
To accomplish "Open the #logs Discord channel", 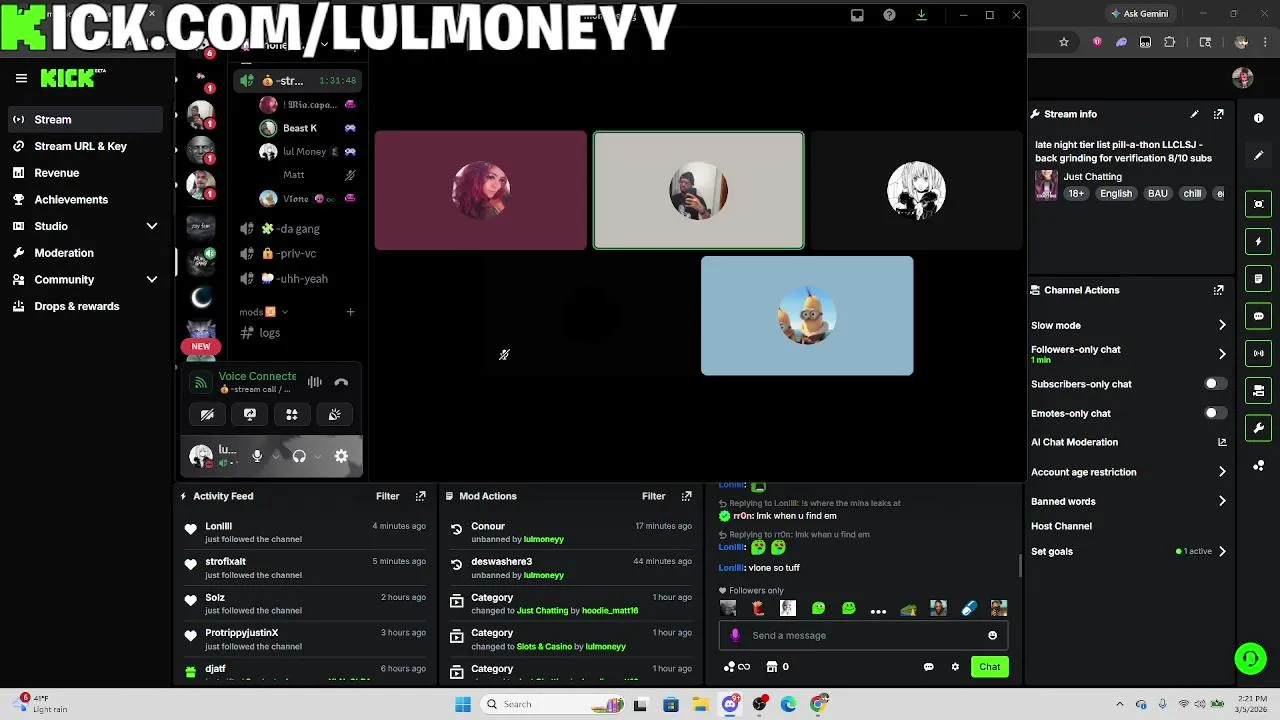I will (x=297, y=333).
